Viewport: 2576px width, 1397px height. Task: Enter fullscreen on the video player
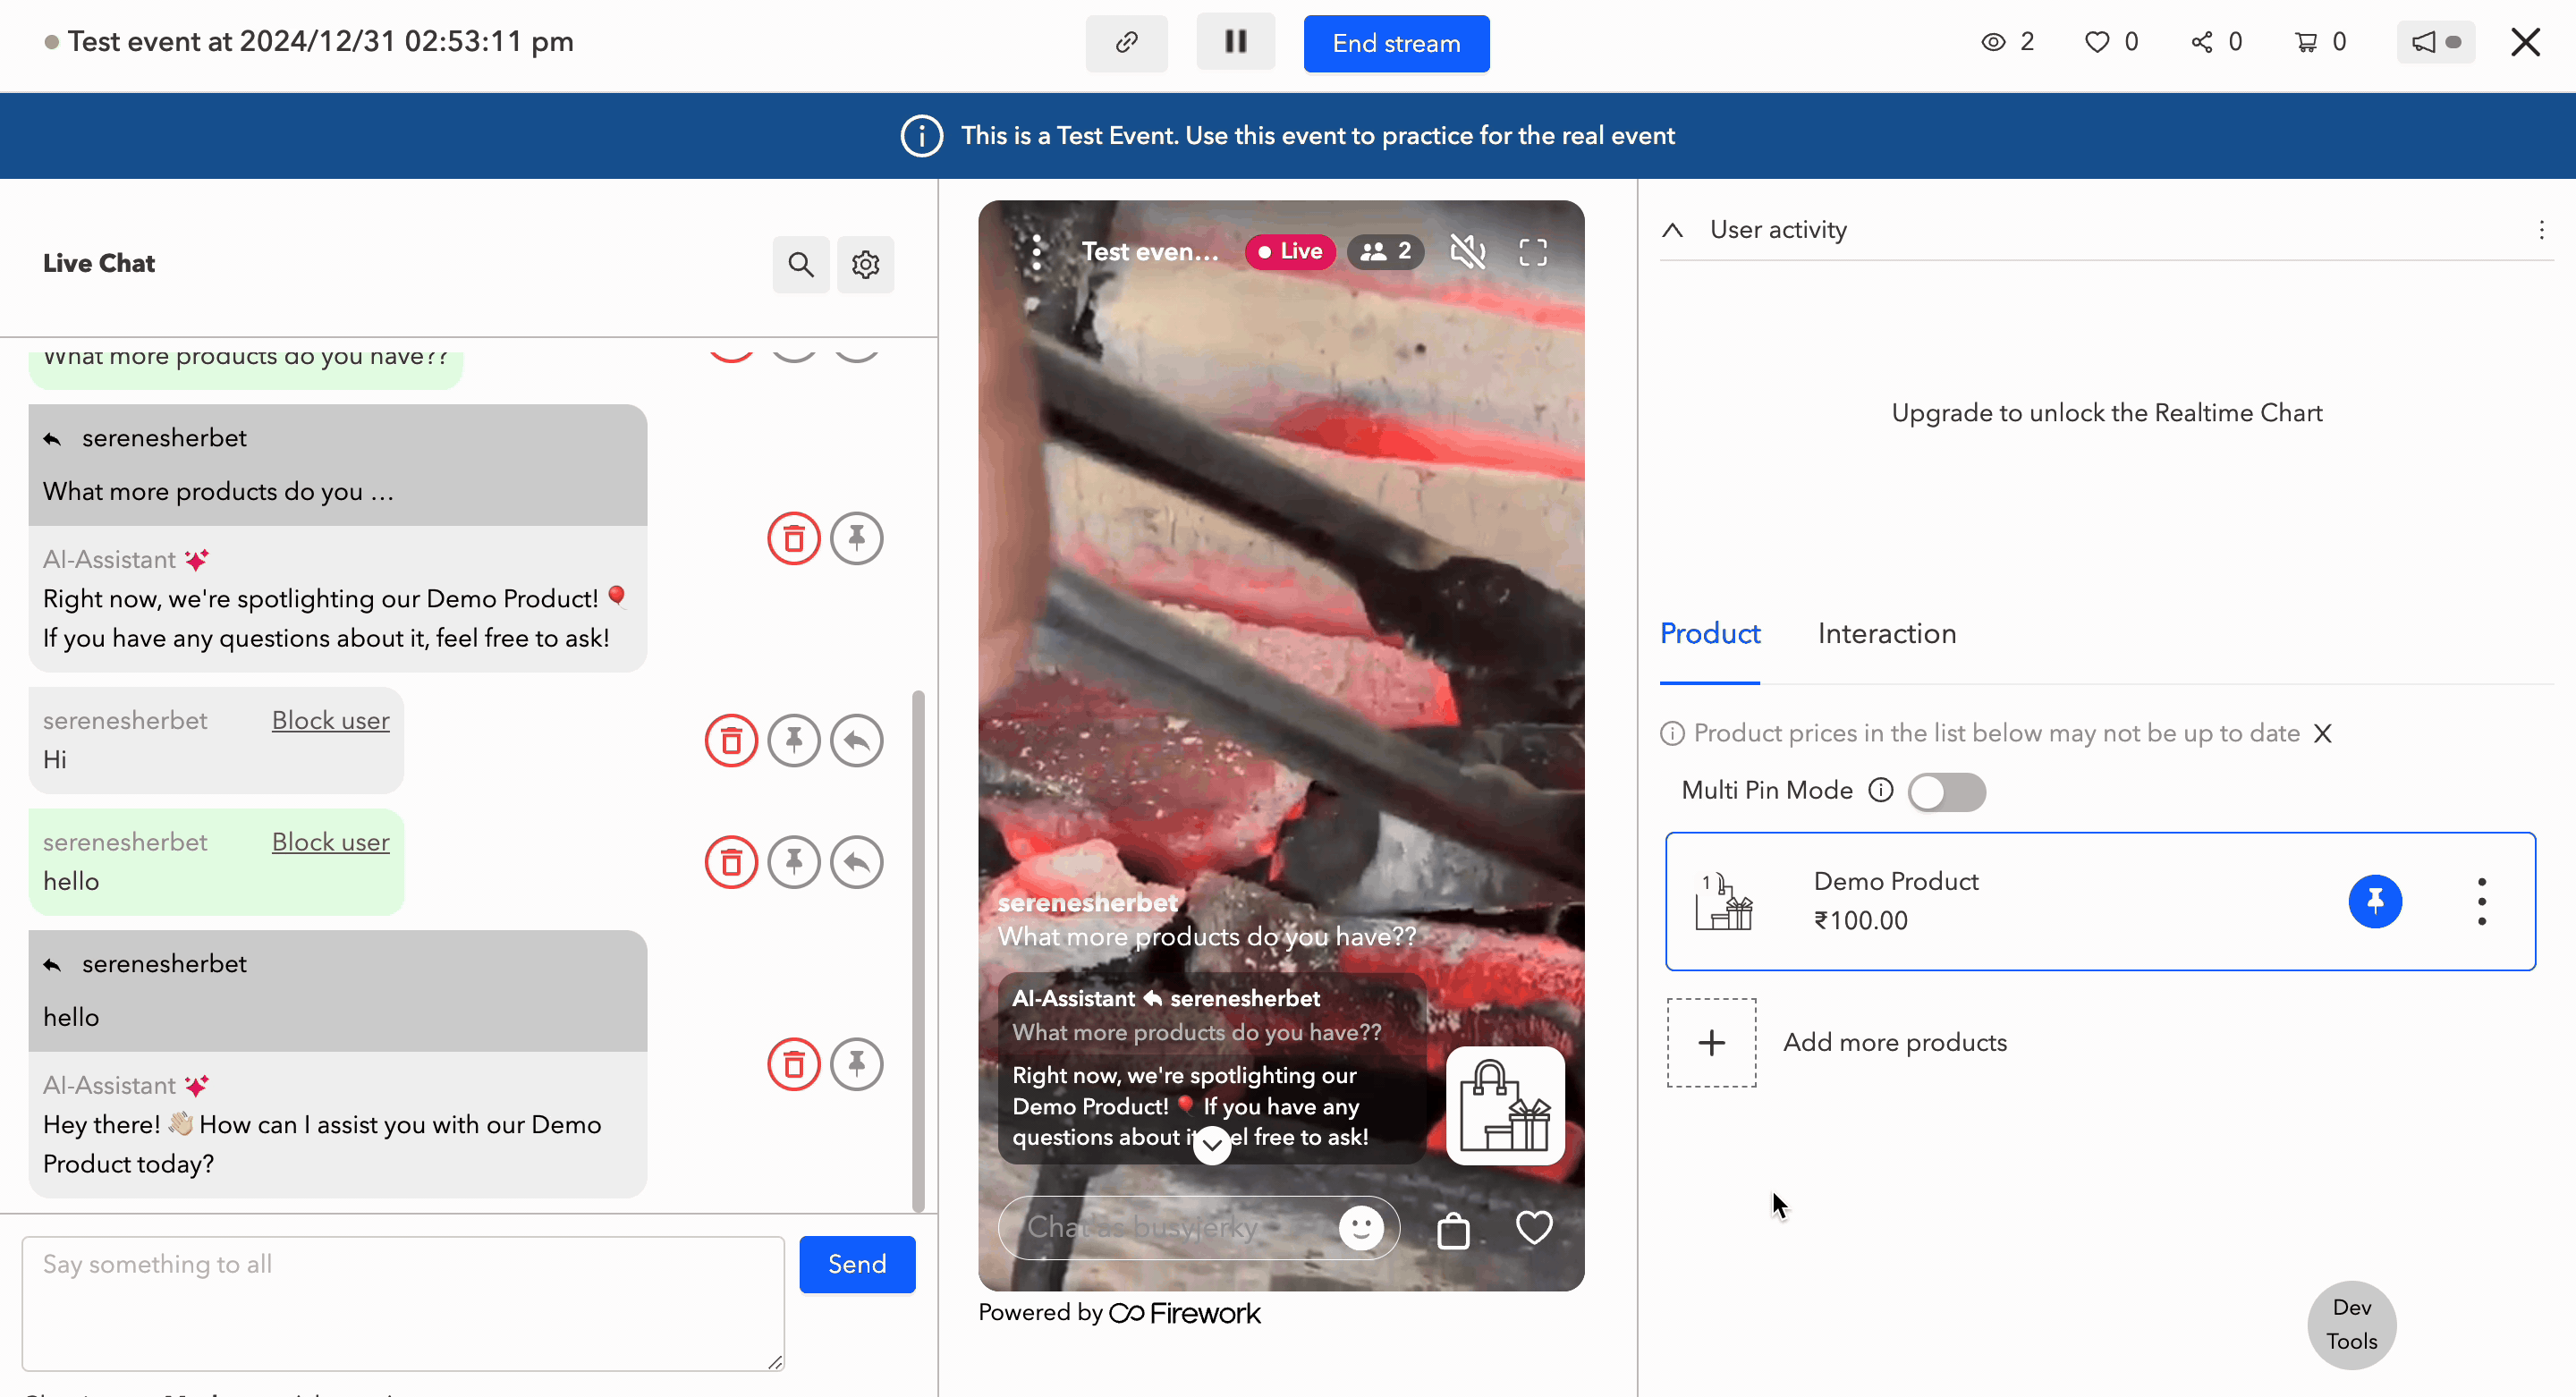1532,251
